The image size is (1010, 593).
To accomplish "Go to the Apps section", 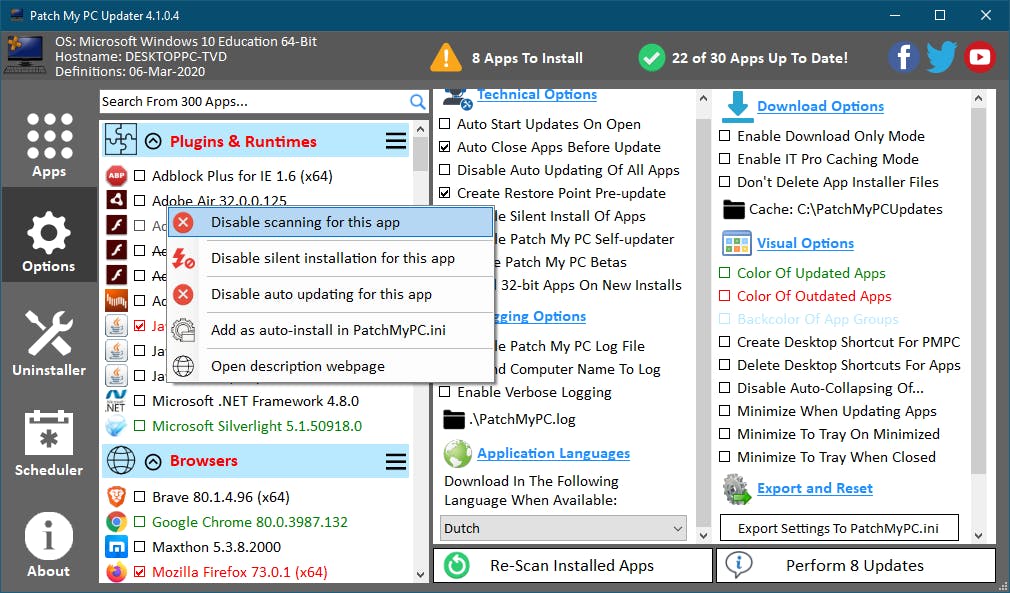I will [x=49, y=146].
